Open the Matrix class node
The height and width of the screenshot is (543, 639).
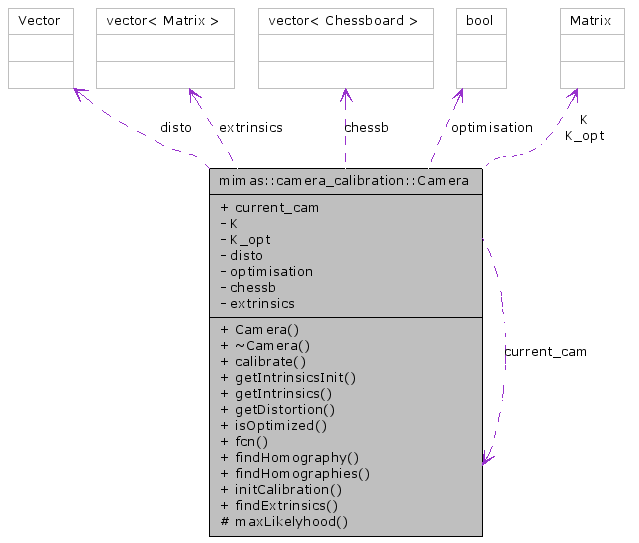pyautogui.click(x=592, y=21)
